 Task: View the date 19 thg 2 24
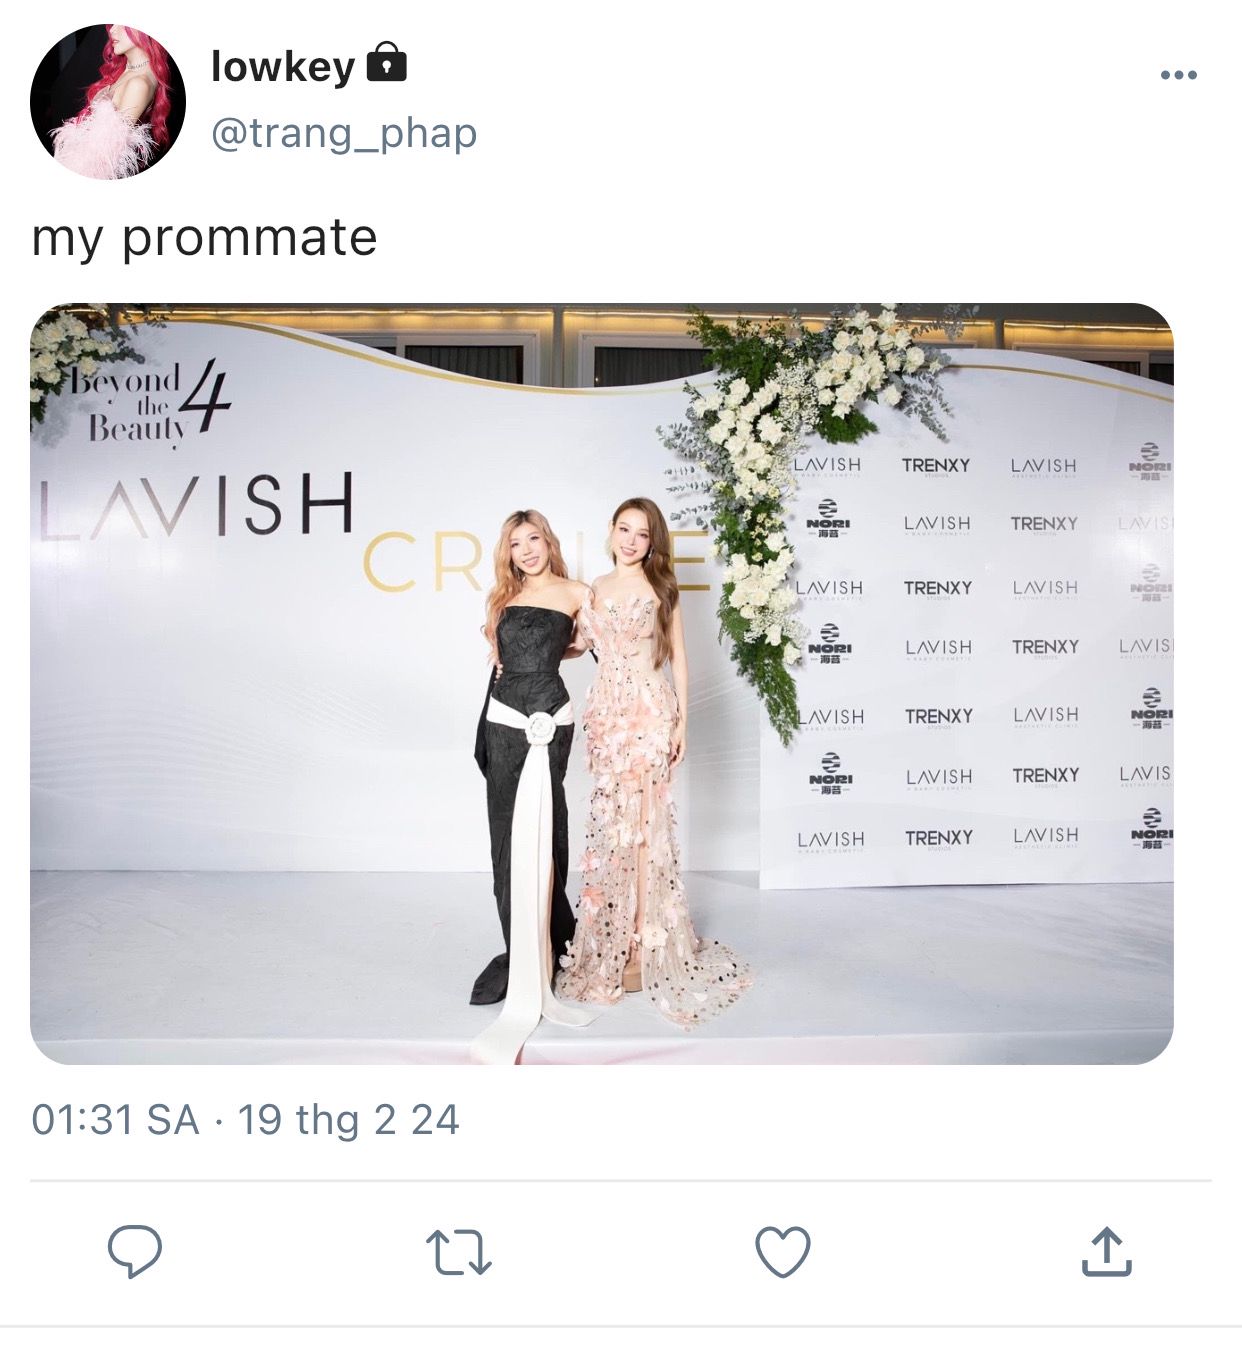point(348,1119)
